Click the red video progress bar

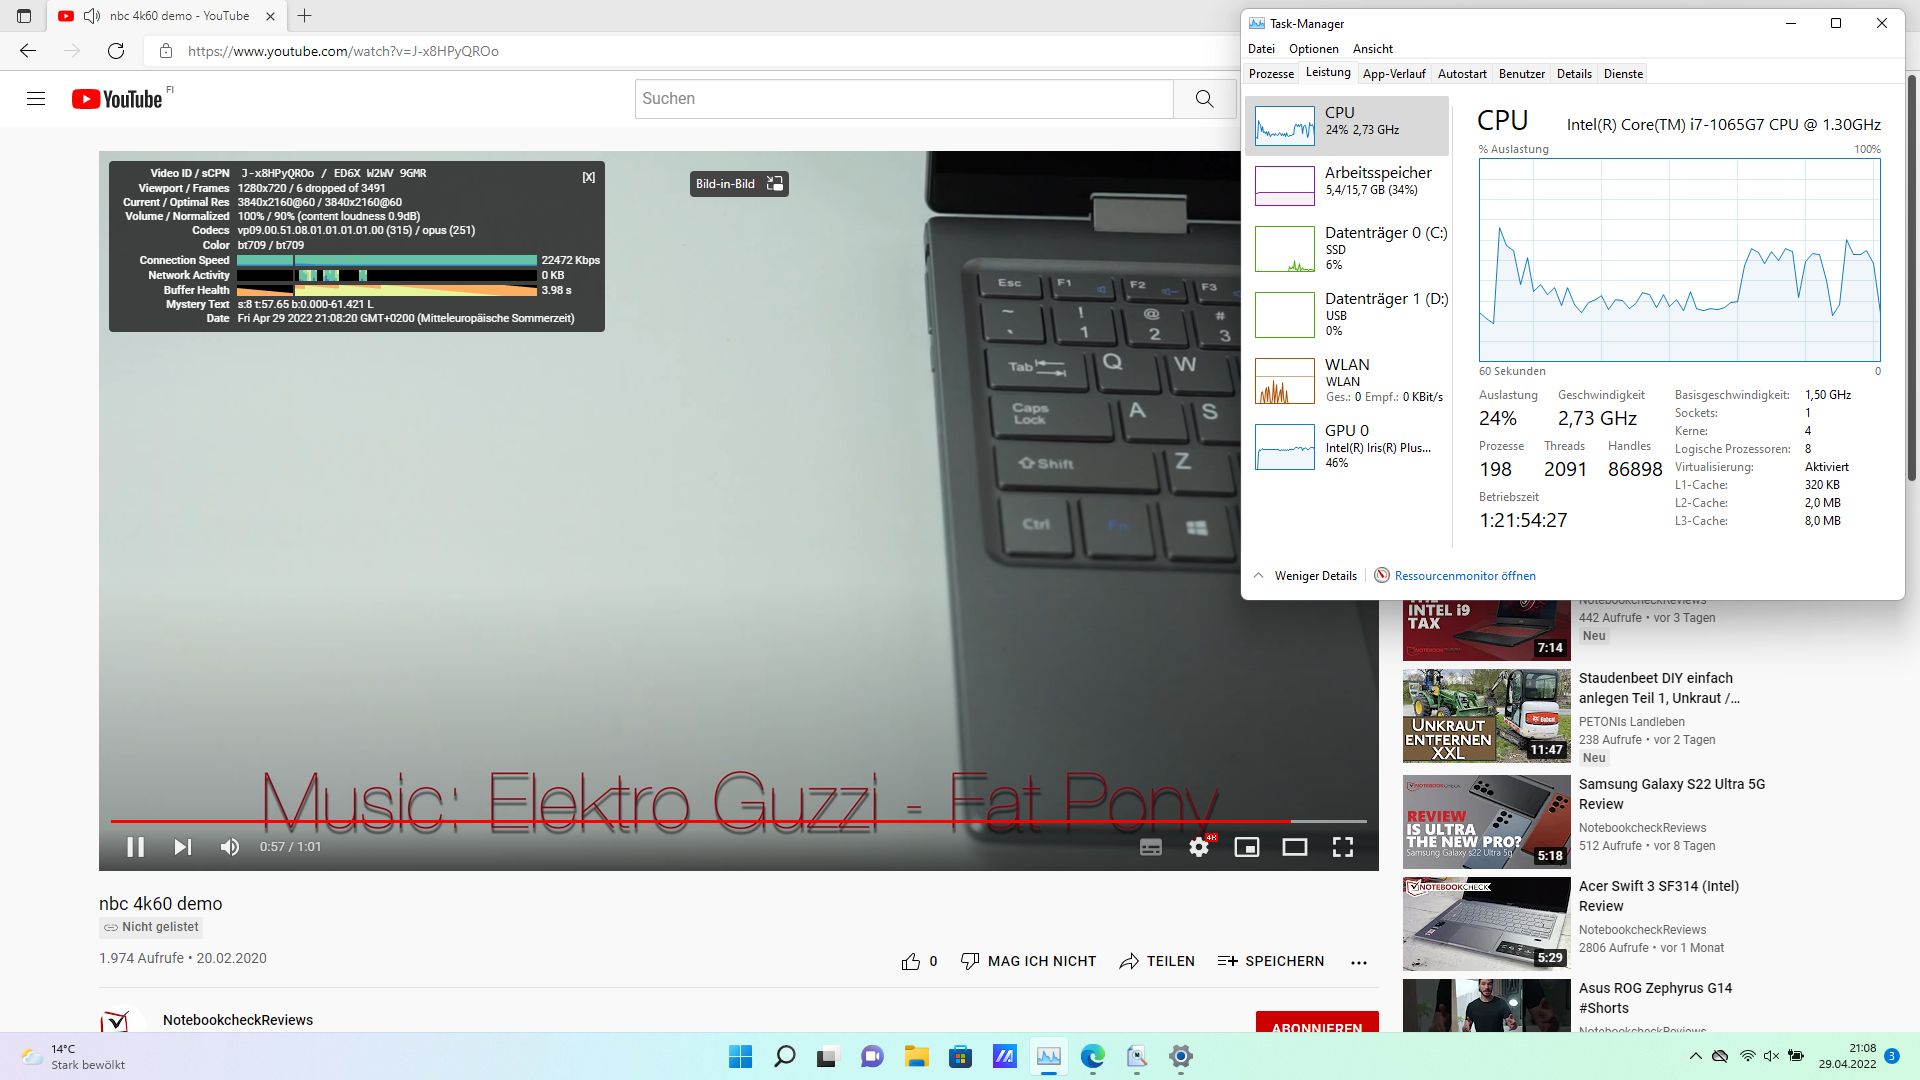pos(700,821)
